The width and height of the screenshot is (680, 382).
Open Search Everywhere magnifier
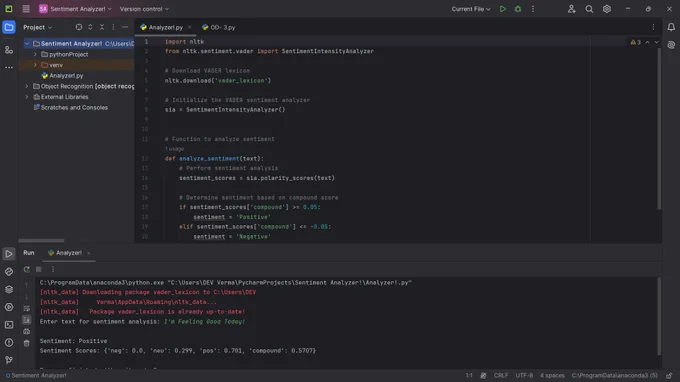pyautogui.click(x=589, y=9)
